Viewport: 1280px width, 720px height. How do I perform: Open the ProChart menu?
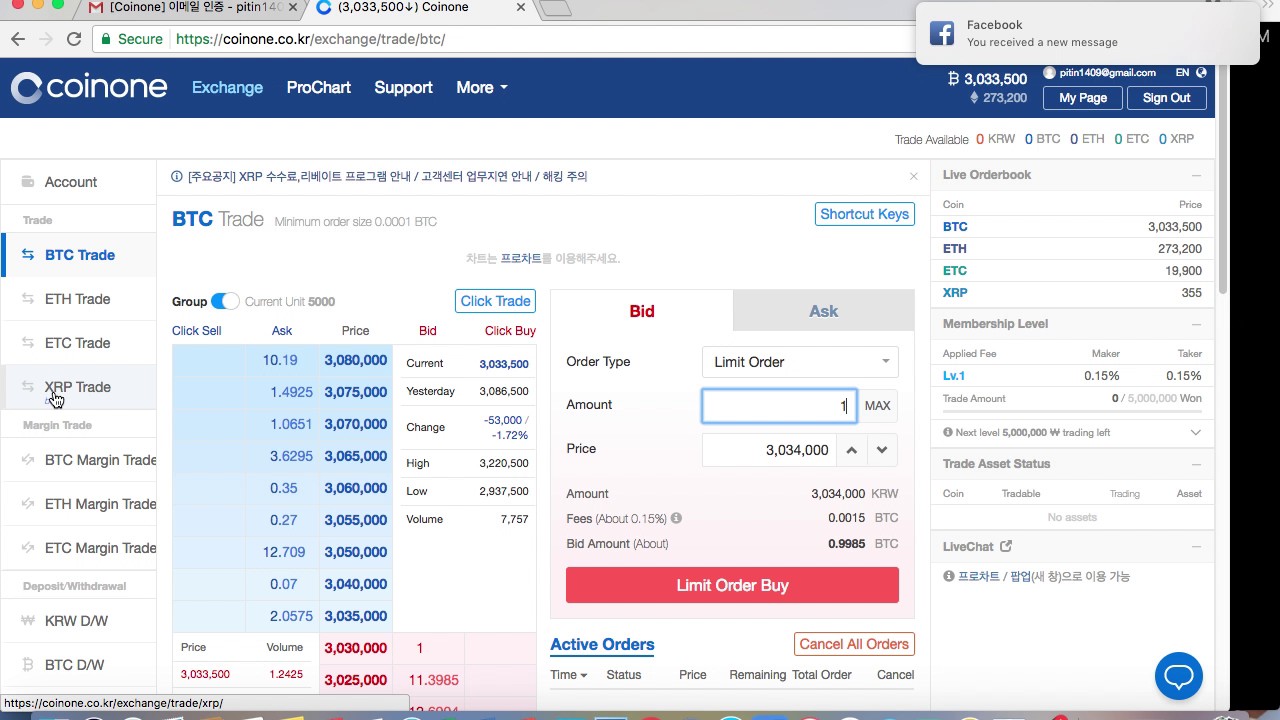tap(318, 87)
